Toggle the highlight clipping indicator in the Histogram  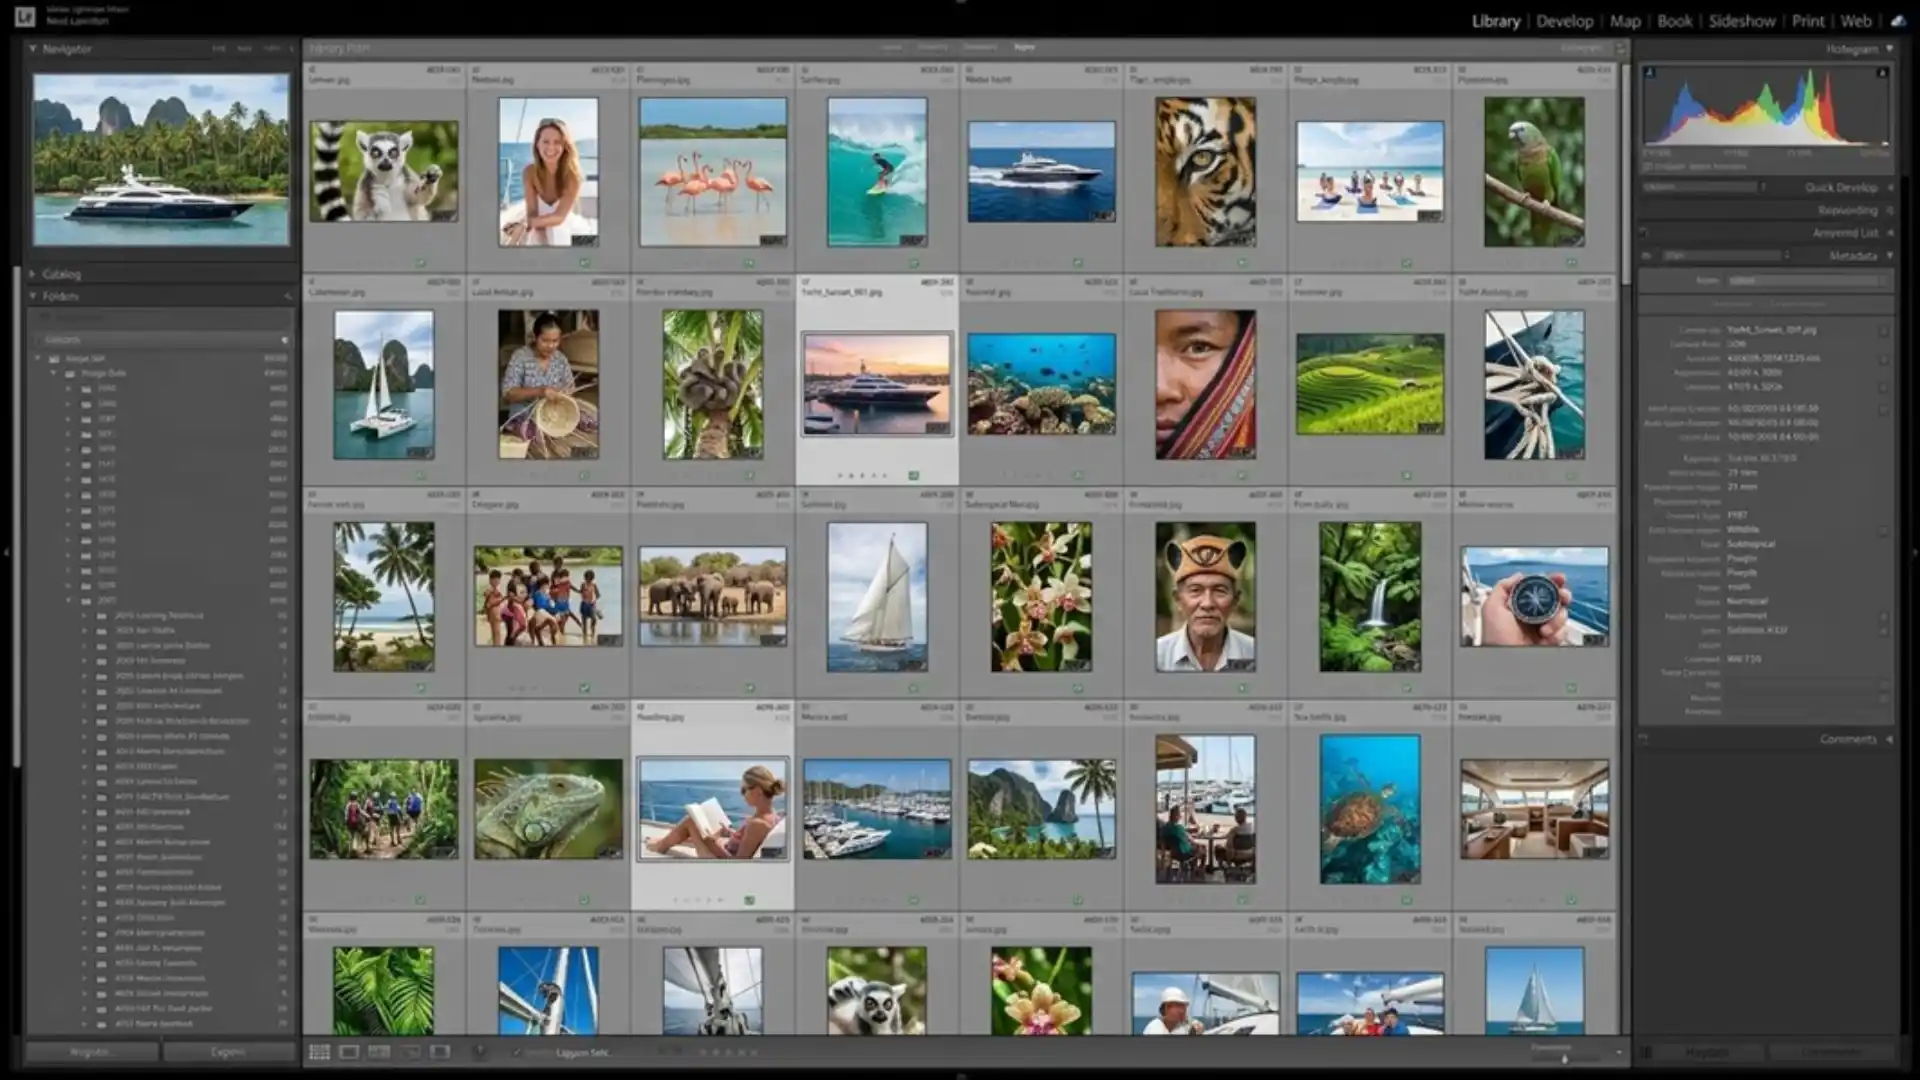pyautogui.click(x=1882, y=72)
